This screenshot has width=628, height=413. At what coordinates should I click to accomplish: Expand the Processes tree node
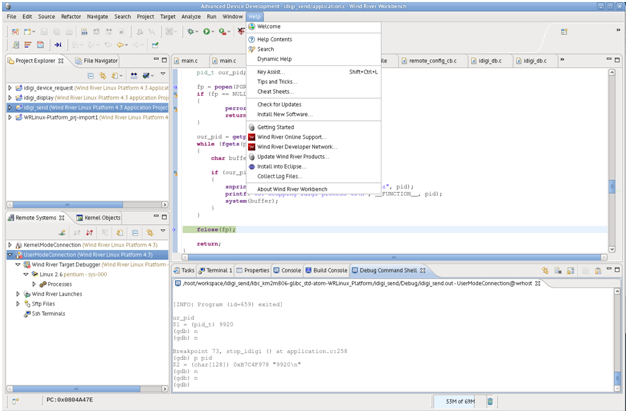(x=33, y=284)
